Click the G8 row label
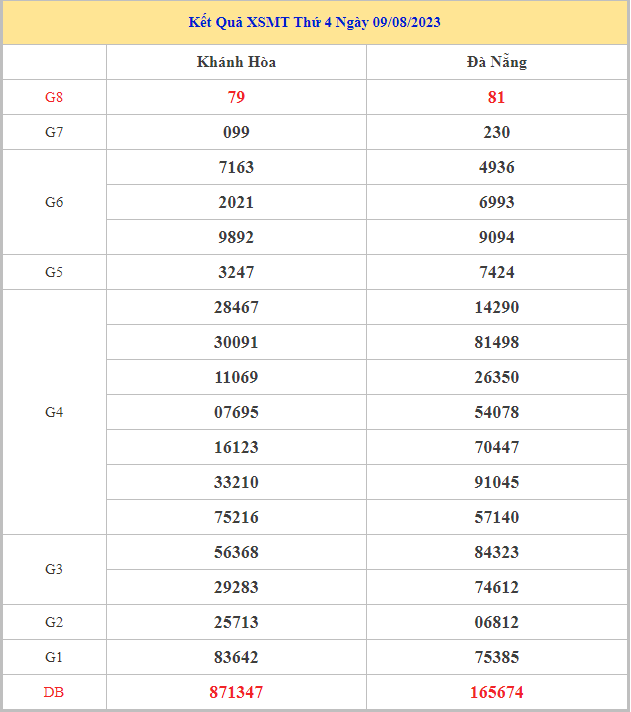631x712 pixels. tap(54, 97)
